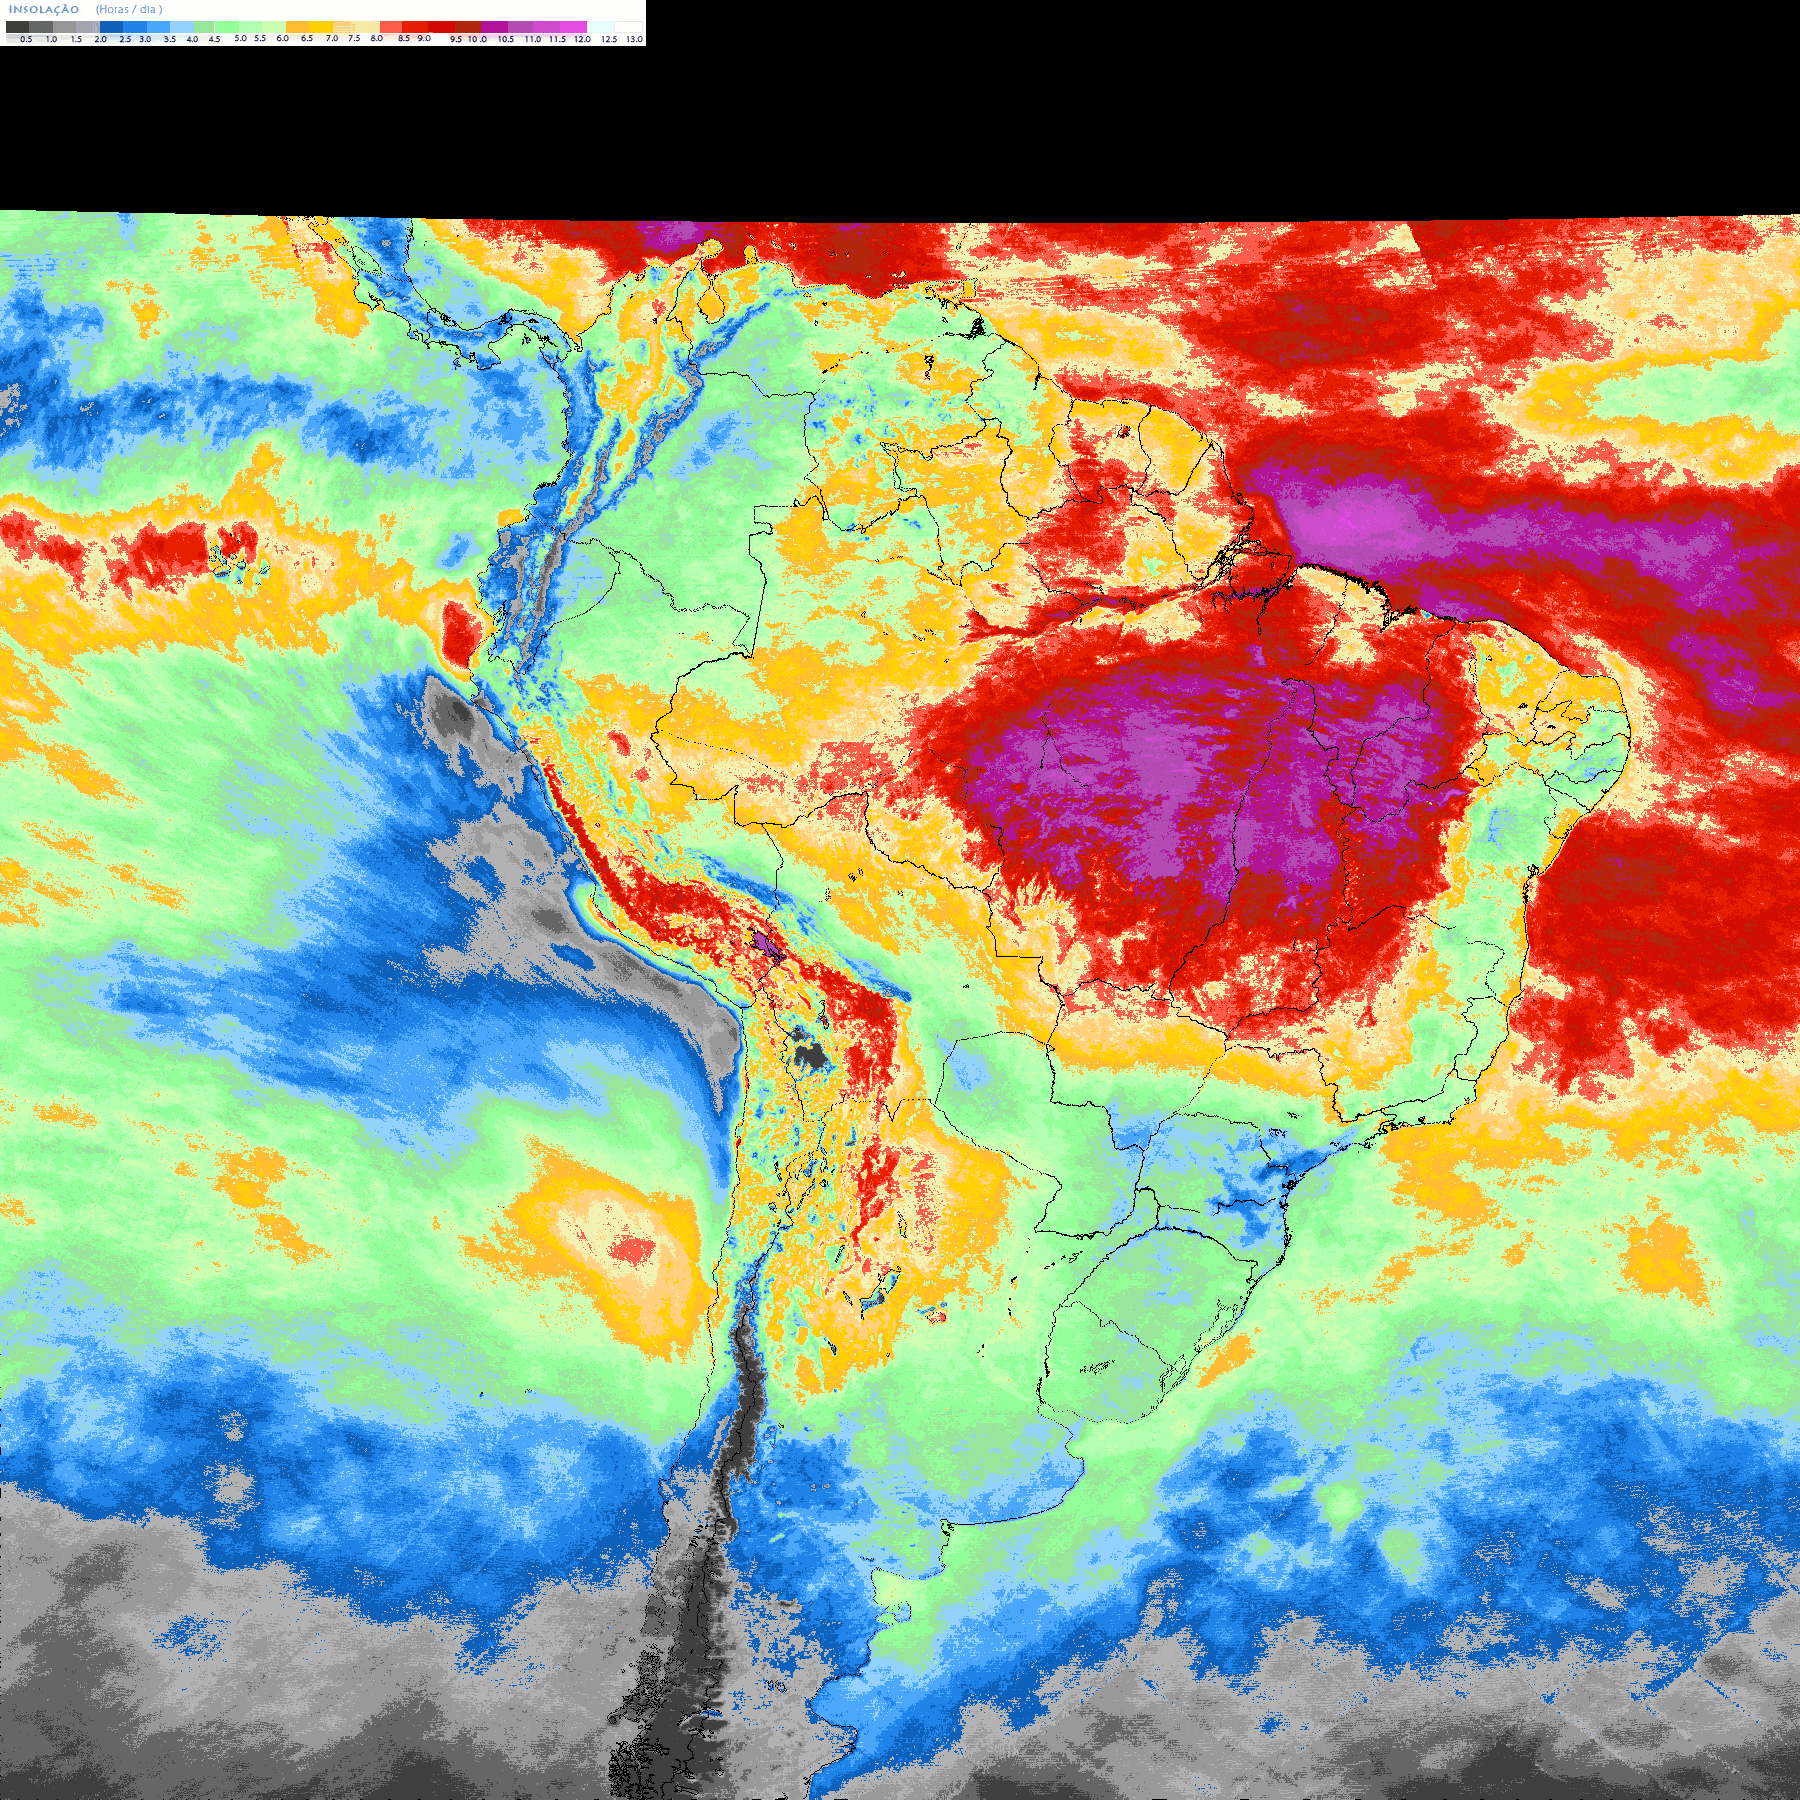Select the darkest gray 0.5 legend swatch
Screen dimensions: 1800x1800
(x=18, y=27)
